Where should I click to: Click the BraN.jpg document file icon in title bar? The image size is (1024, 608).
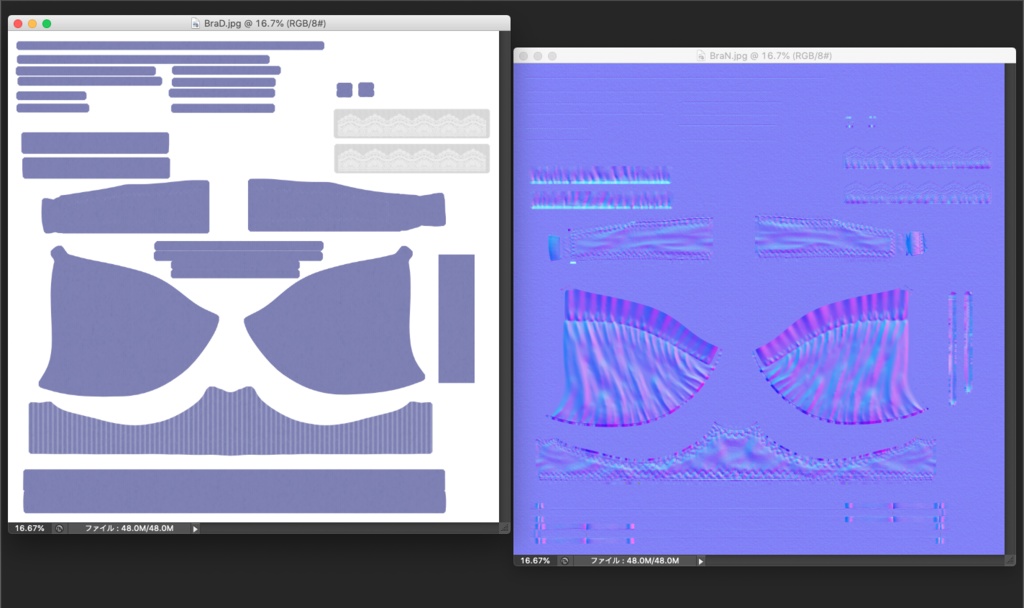[x=701, y=56]
